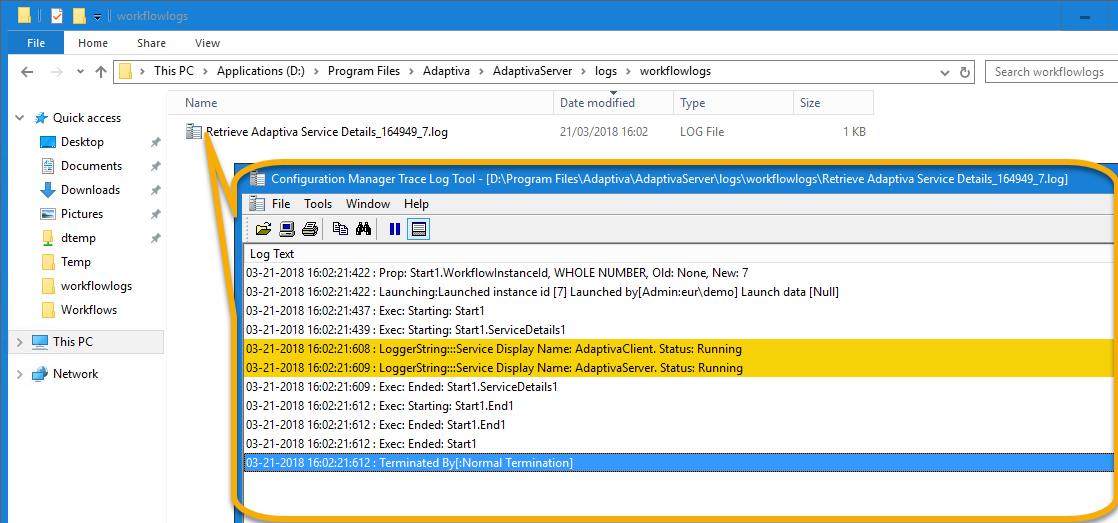
Task: Click the log file icon in Explorer list
Action: tap(194, 131)
